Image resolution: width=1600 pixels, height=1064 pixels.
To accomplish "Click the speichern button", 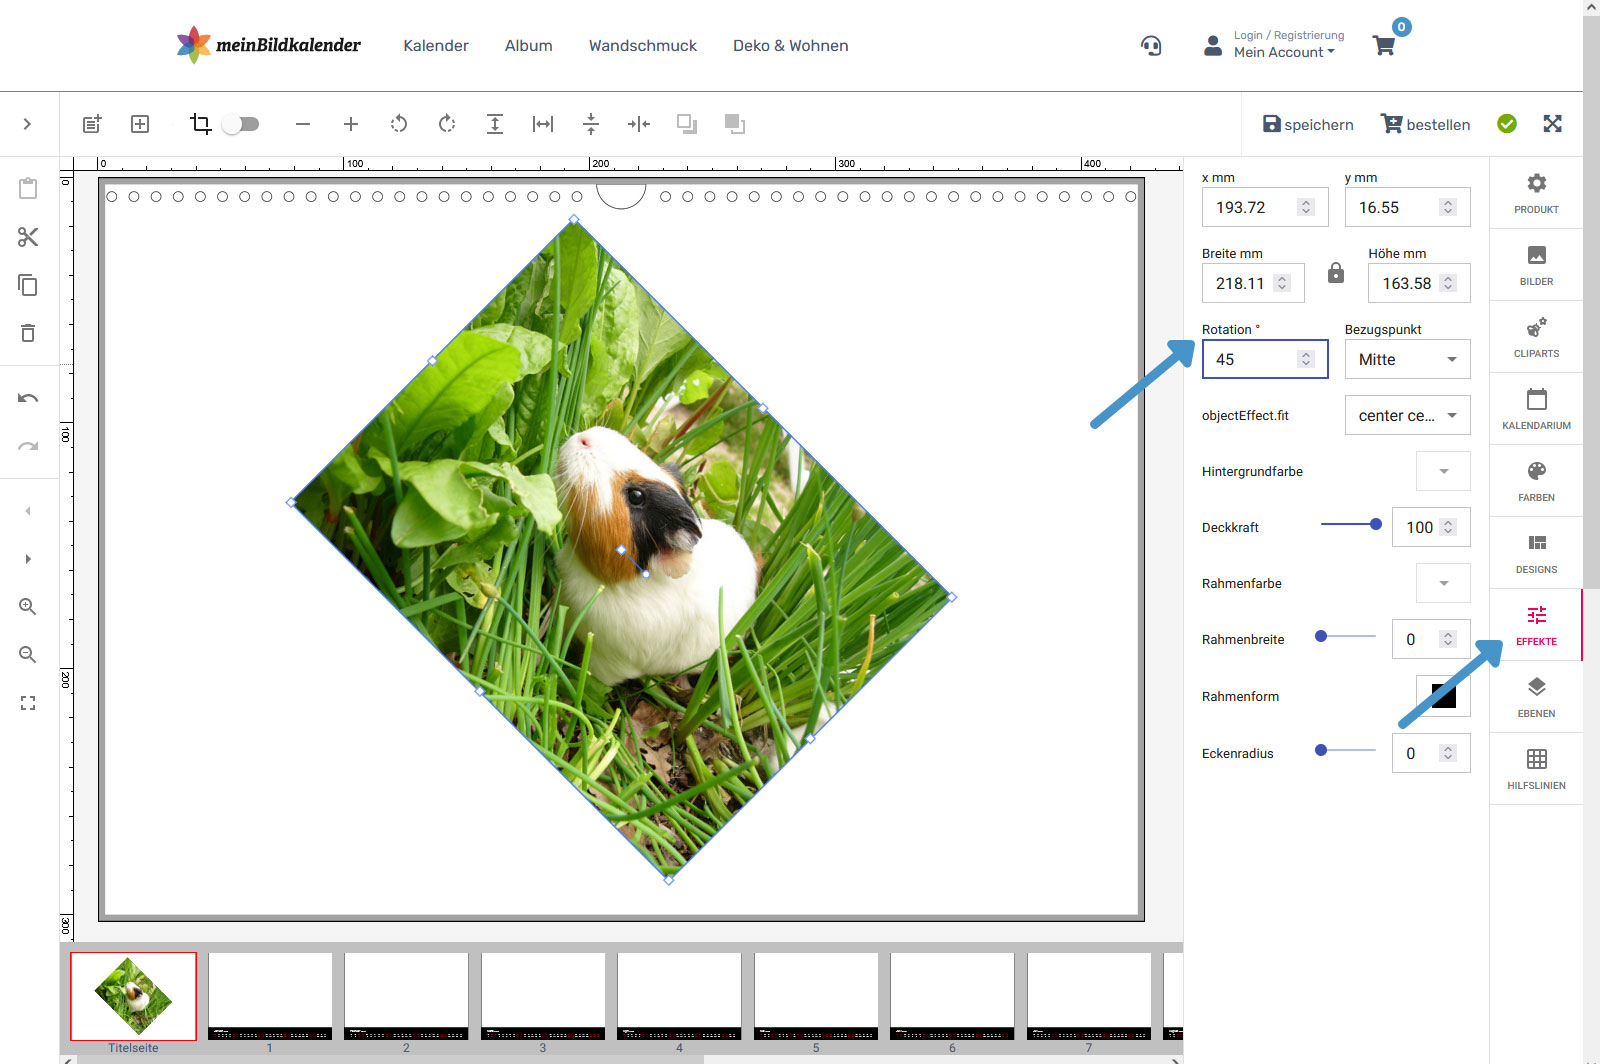I will pos(1307,124).
